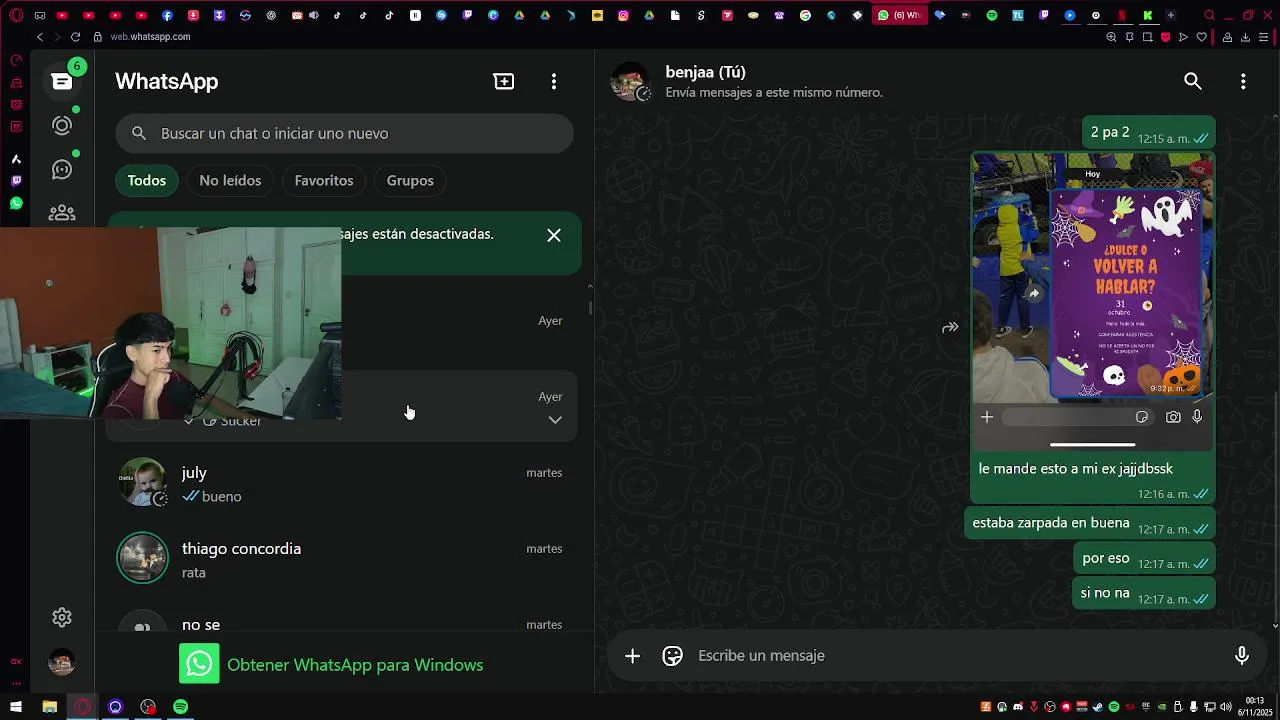Open the Halloween invitation image
Viewport: 1280px width, 720px height.
(1093, 301)
